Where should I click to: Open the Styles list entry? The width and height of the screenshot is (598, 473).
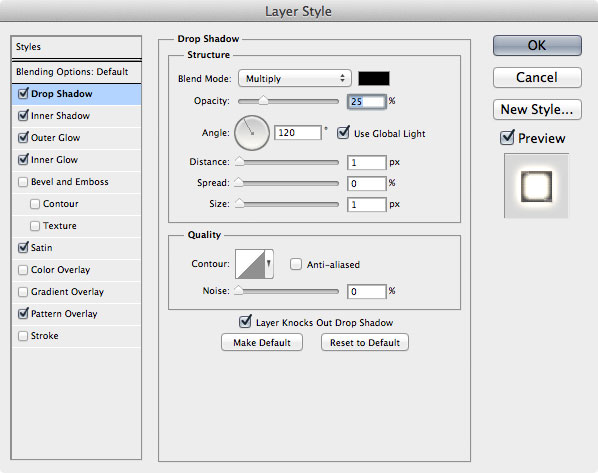[x=76, y=47]
